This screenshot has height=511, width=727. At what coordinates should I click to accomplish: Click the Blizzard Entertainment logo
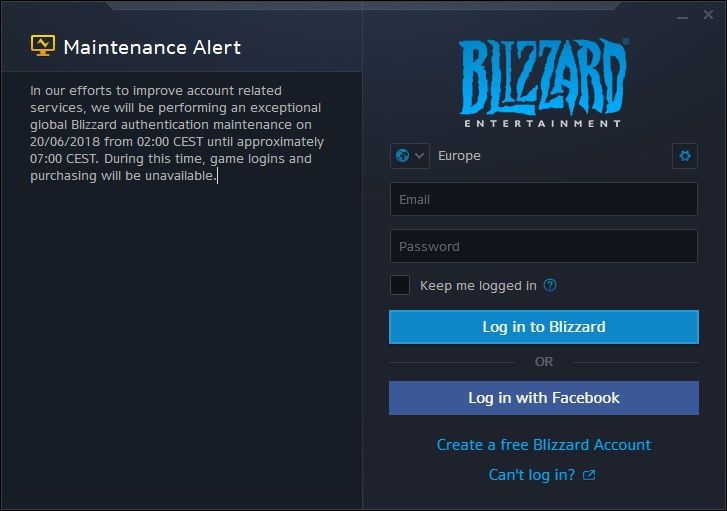(543, 83)
